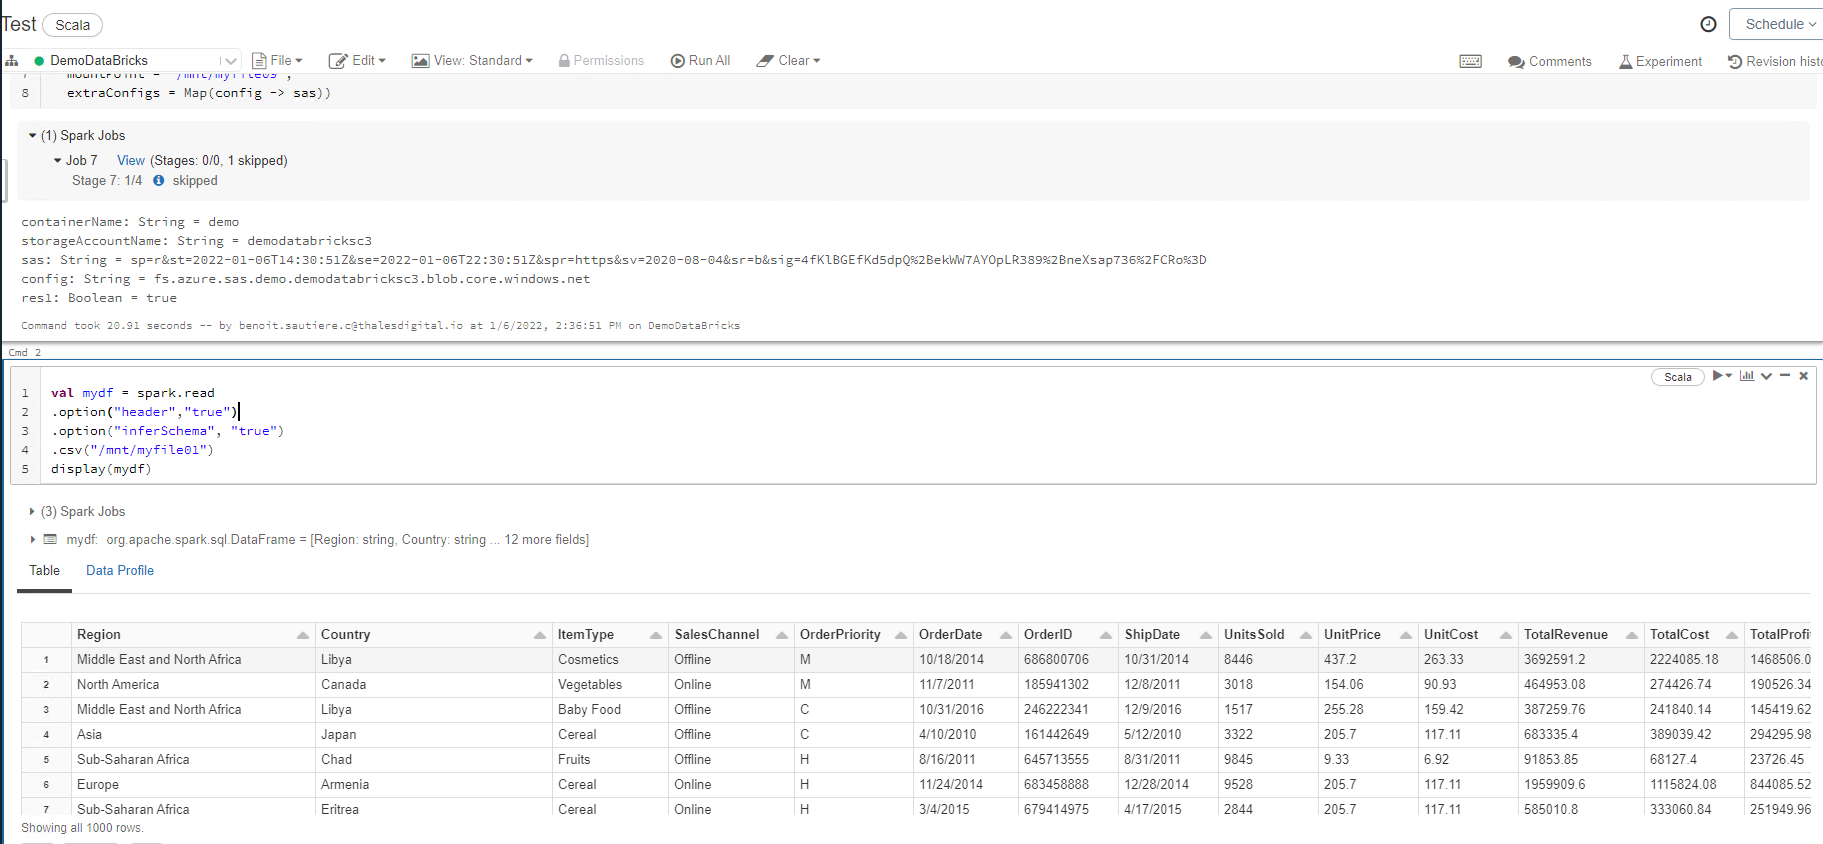Screen dimensions: 1823x844
Task: Collapse the Job 7 entry
Action: pyautogui.click(x=58, y=161)
